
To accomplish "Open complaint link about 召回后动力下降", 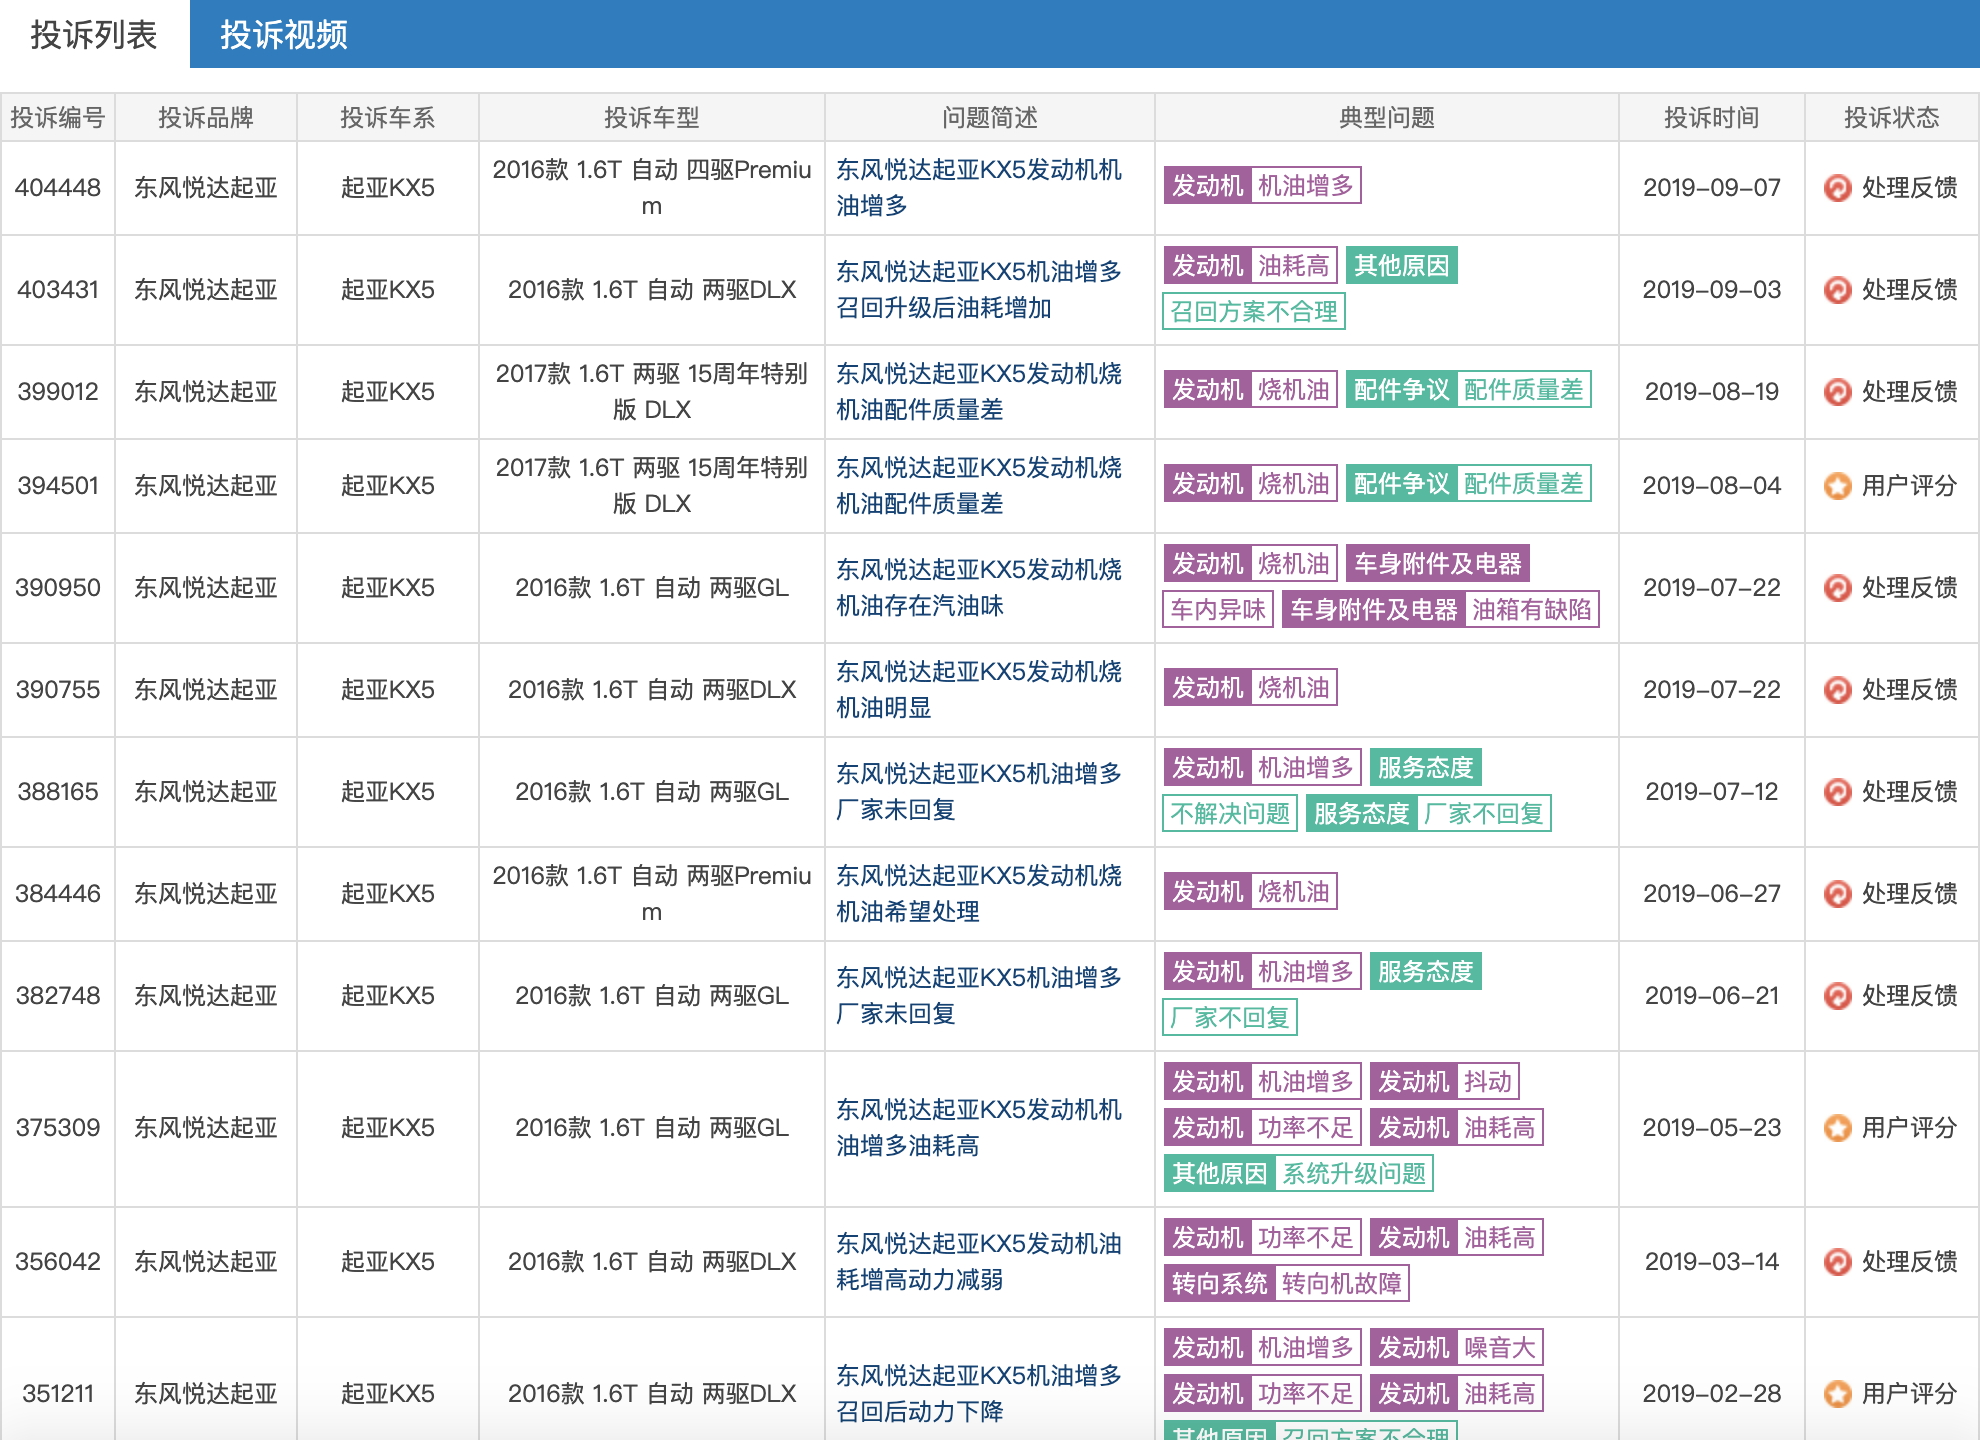I will click(979, 1394).
